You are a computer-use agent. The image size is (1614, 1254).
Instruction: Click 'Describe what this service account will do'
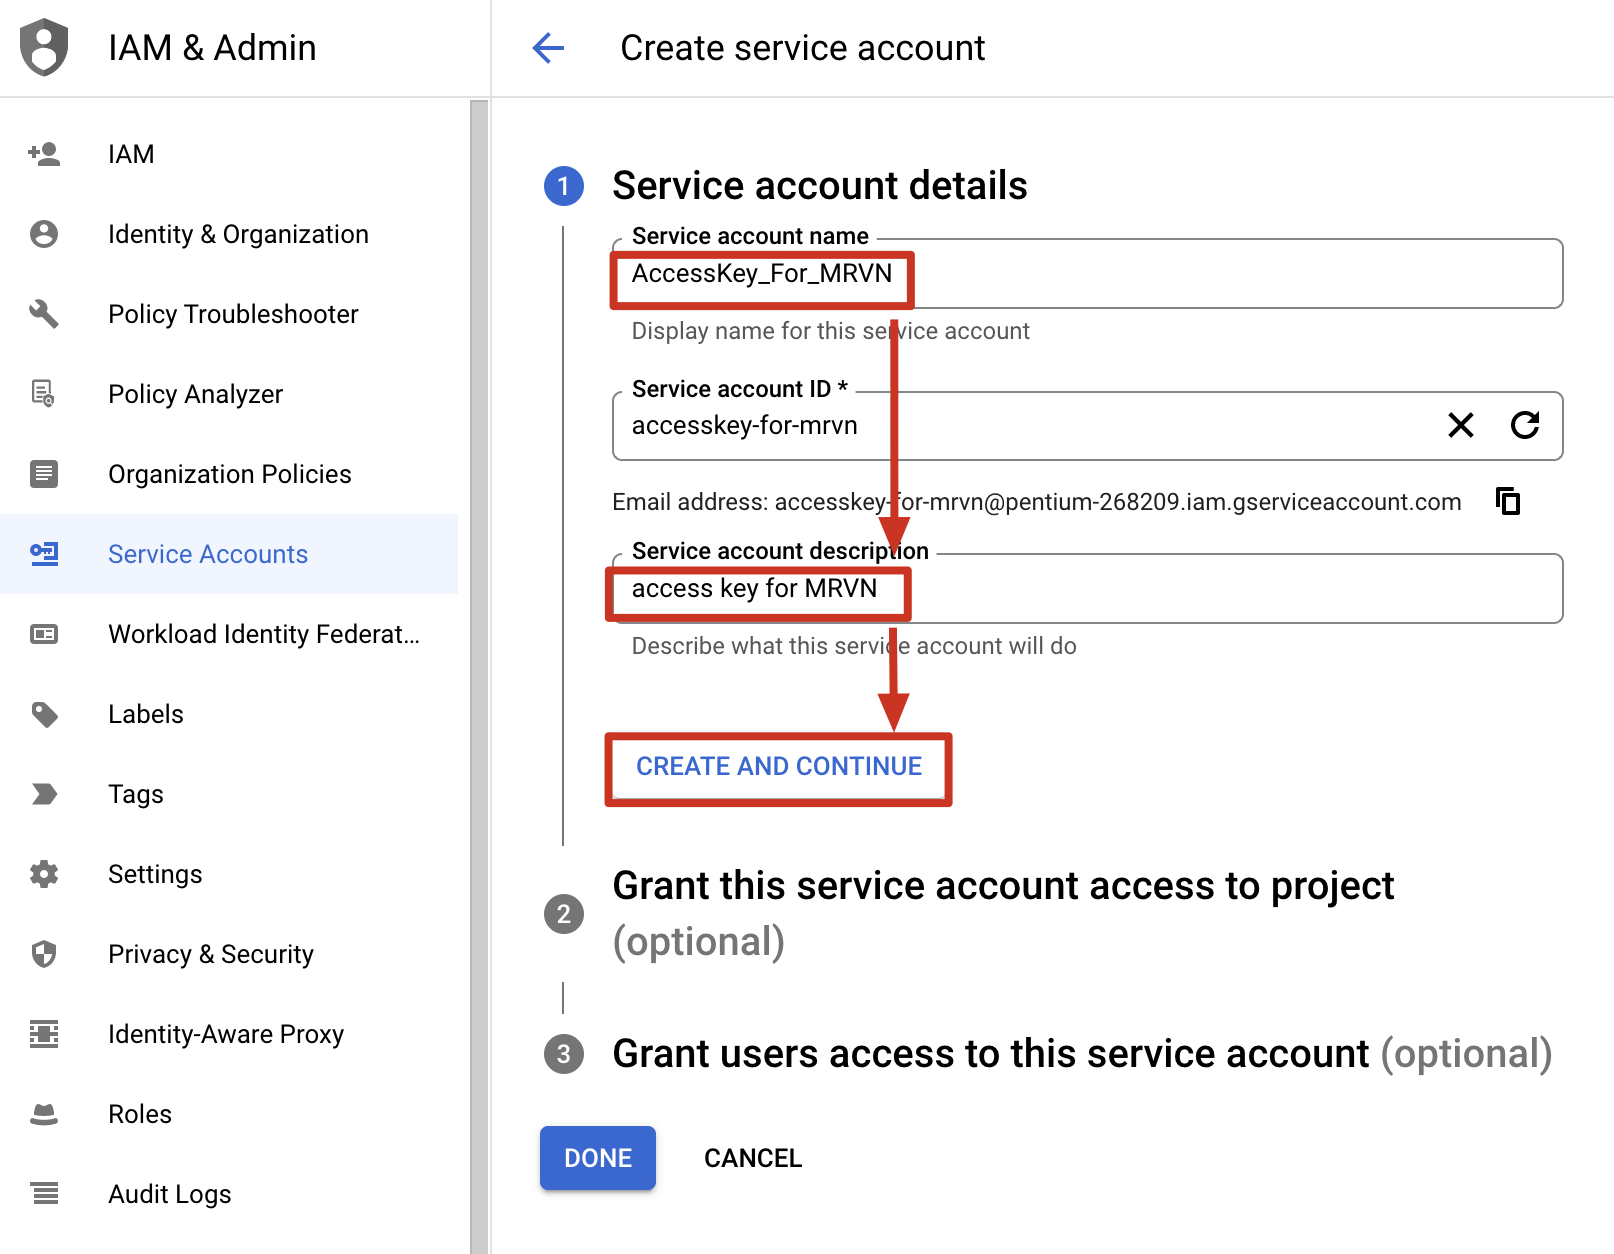(854, 646)
